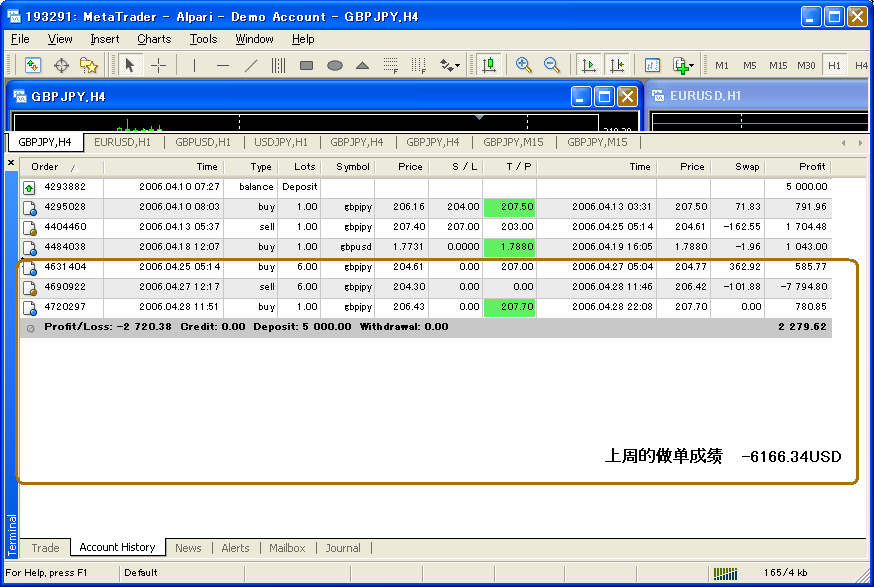The width and height of the screenshot is (874, 587).
Task: Select order 4690922 sell row
Action: 426,287
